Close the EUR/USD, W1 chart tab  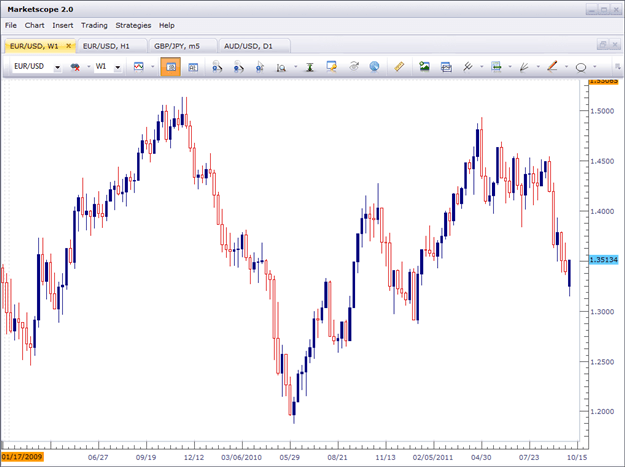click(69, 46)
